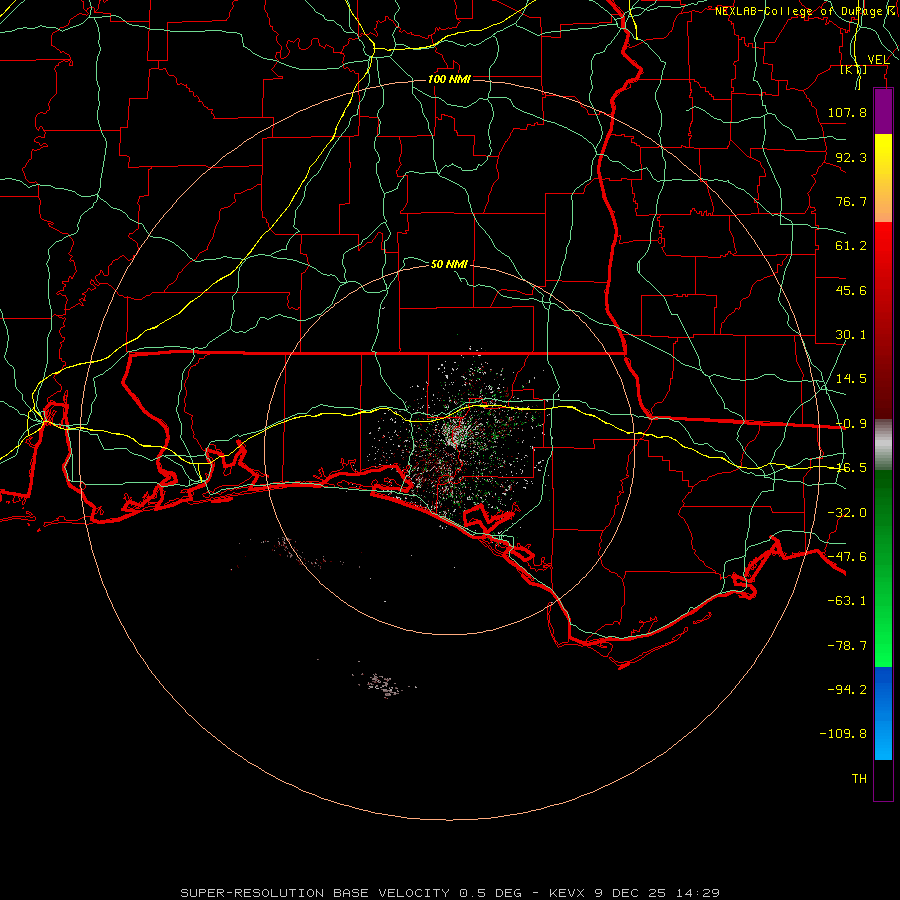This screenshot has height=900, width=900.
Task: Select the 14.5 velocity scale value
Action: point(851,379)
